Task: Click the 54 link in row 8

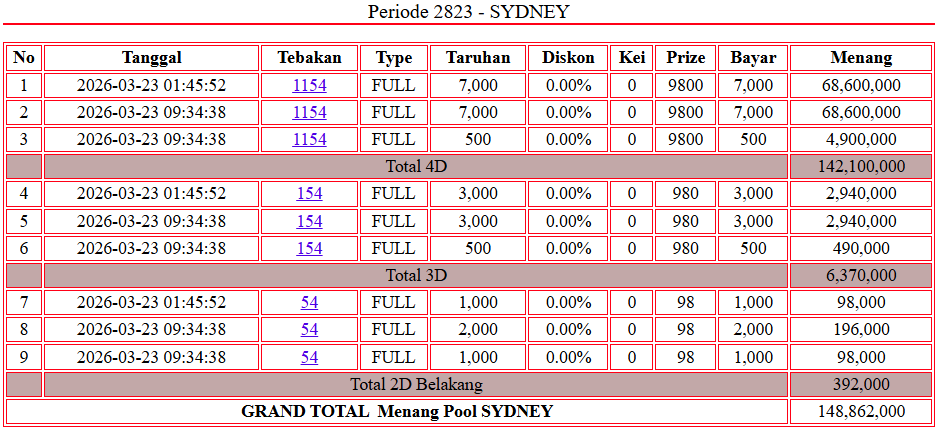Action: coord(309,329)
